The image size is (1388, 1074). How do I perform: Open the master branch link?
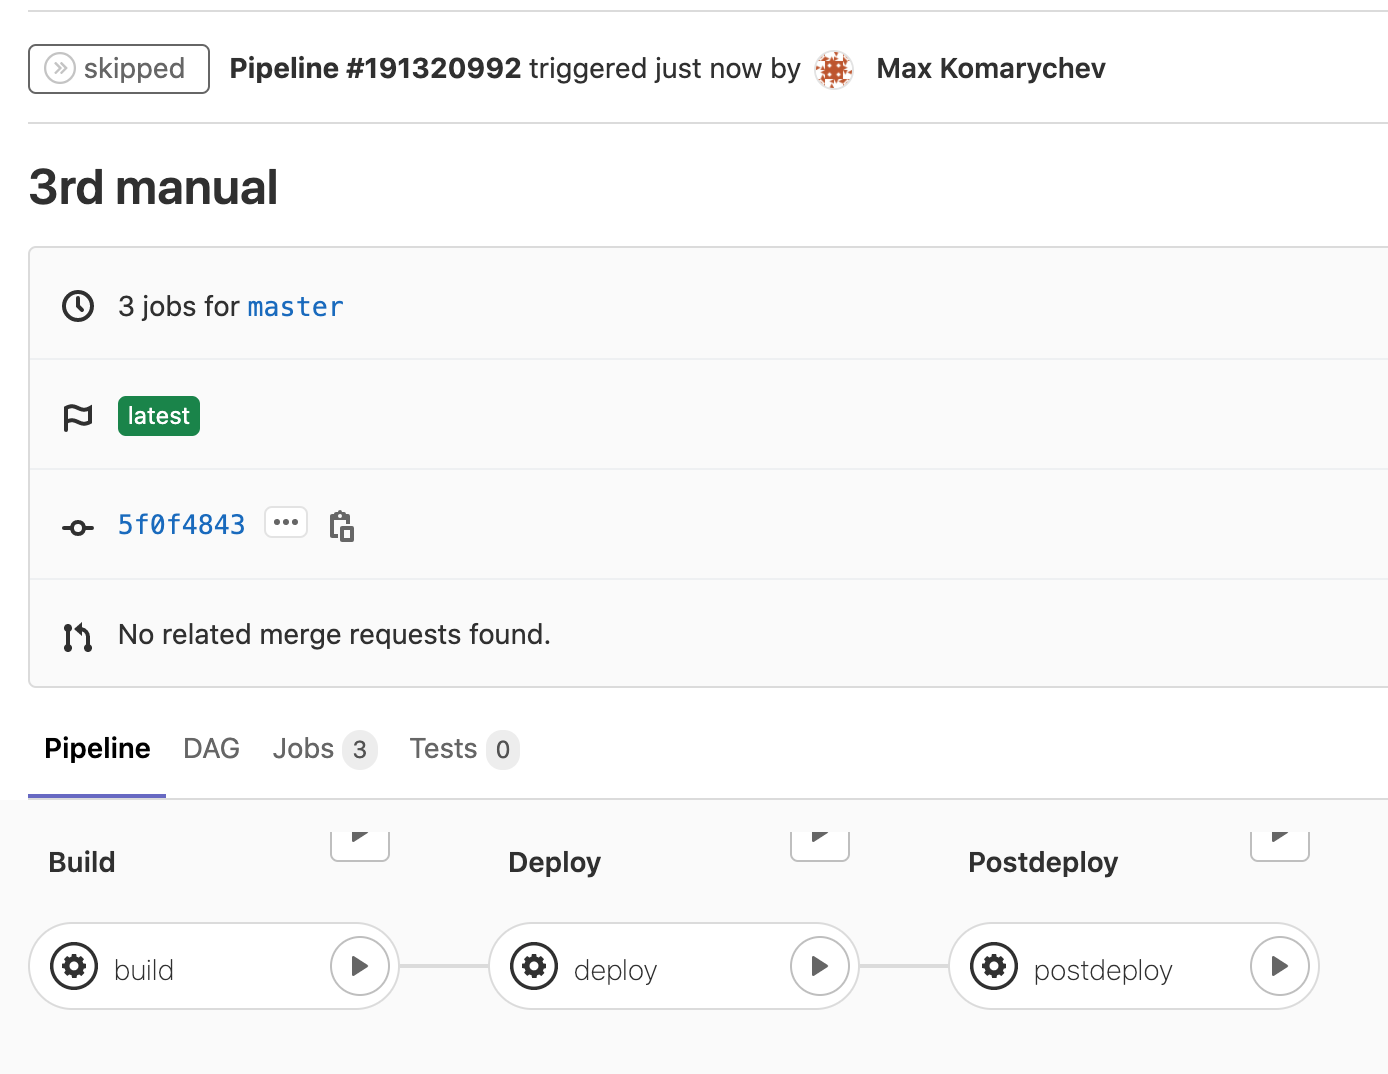[295, 307]
